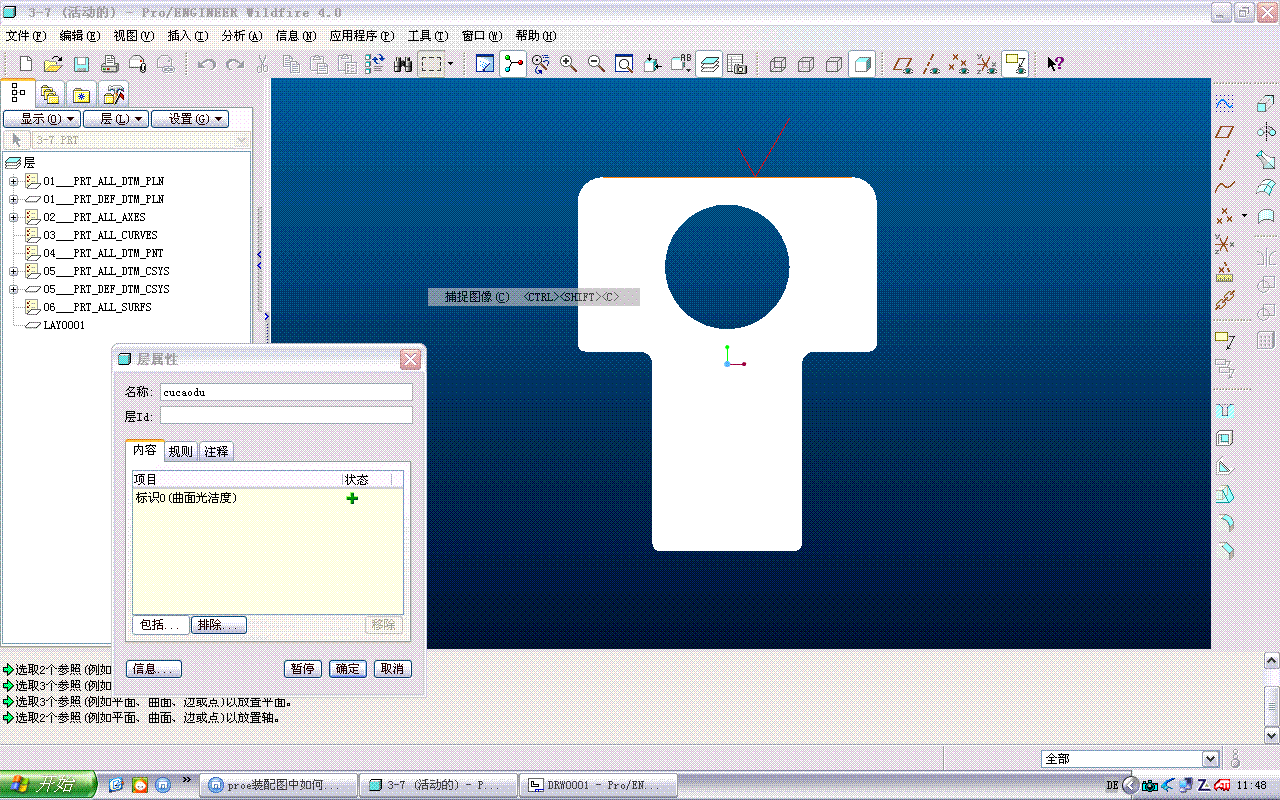Click the 暂停 button

[x=302, y=669]
